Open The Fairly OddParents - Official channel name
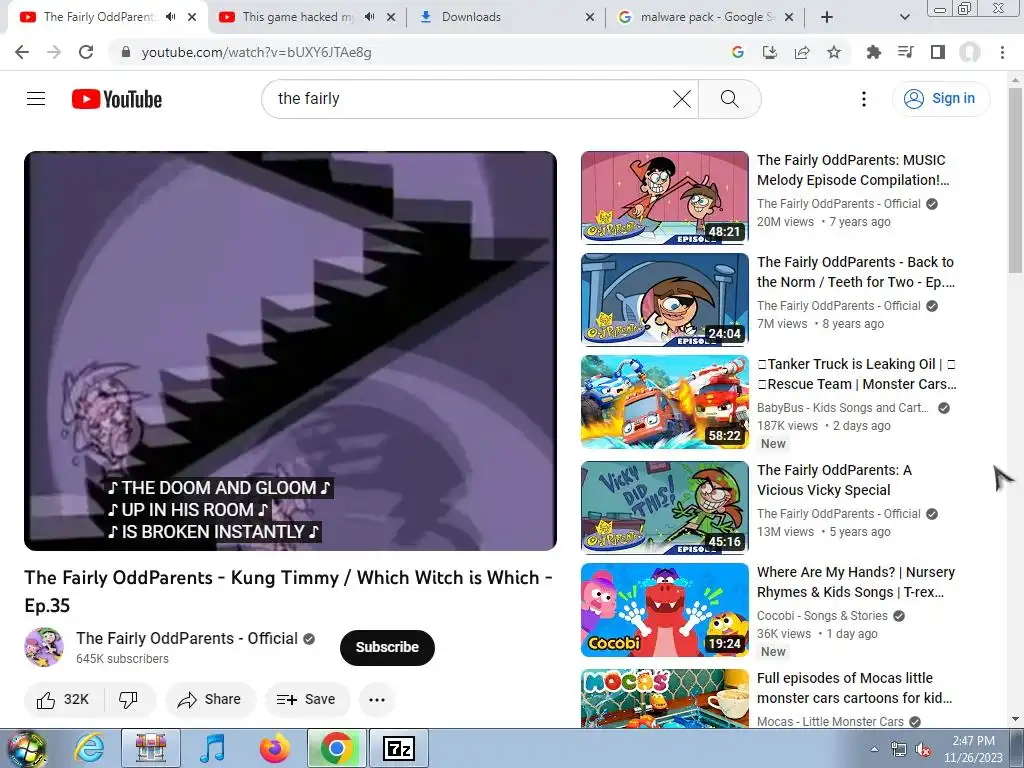The image size is (1024, 768). pyautogui.click(x=187, y=638)
